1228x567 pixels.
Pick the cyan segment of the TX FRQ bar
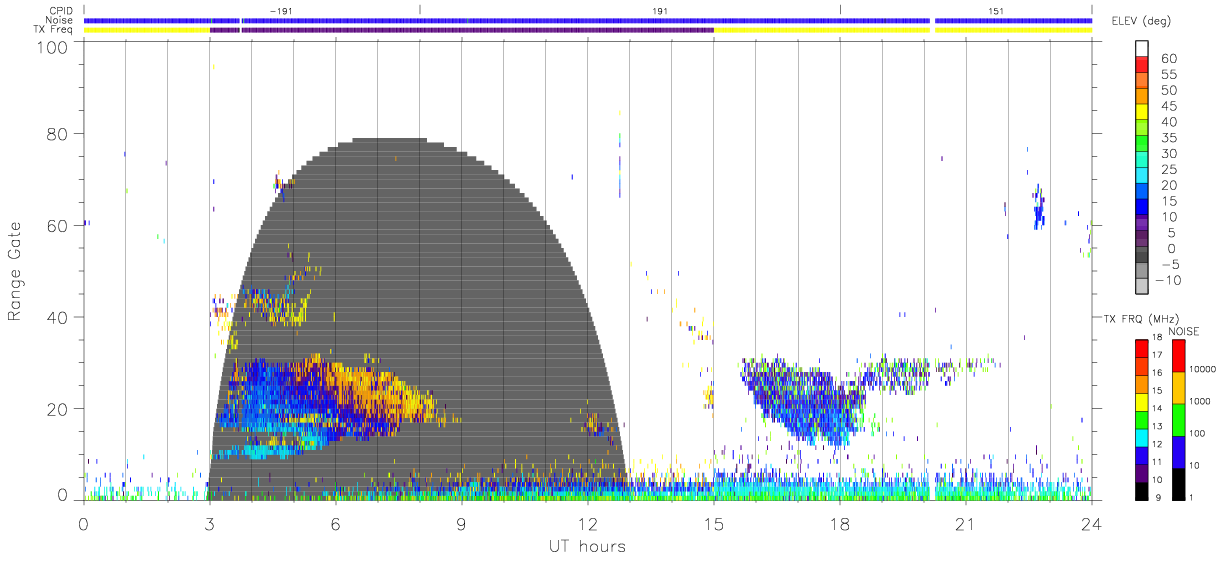coord(1141,436)
